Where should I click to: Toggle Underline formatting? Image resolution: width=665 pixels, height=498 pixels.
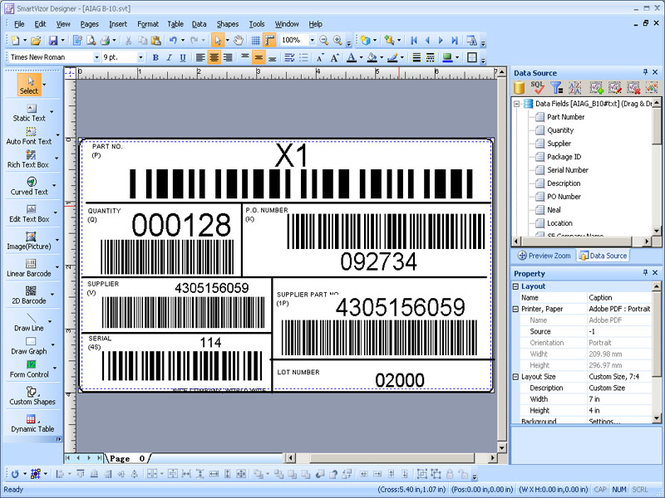[182, 57]
